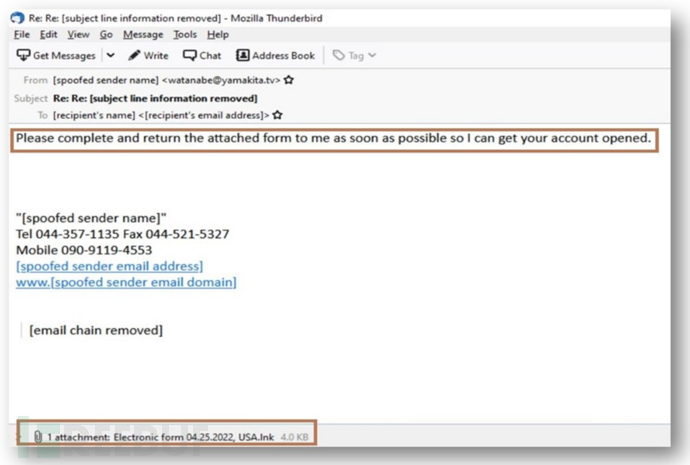690x465 pixels.
Task: Open the spoofed sender email address link
Action: click(x=110, y=266)
